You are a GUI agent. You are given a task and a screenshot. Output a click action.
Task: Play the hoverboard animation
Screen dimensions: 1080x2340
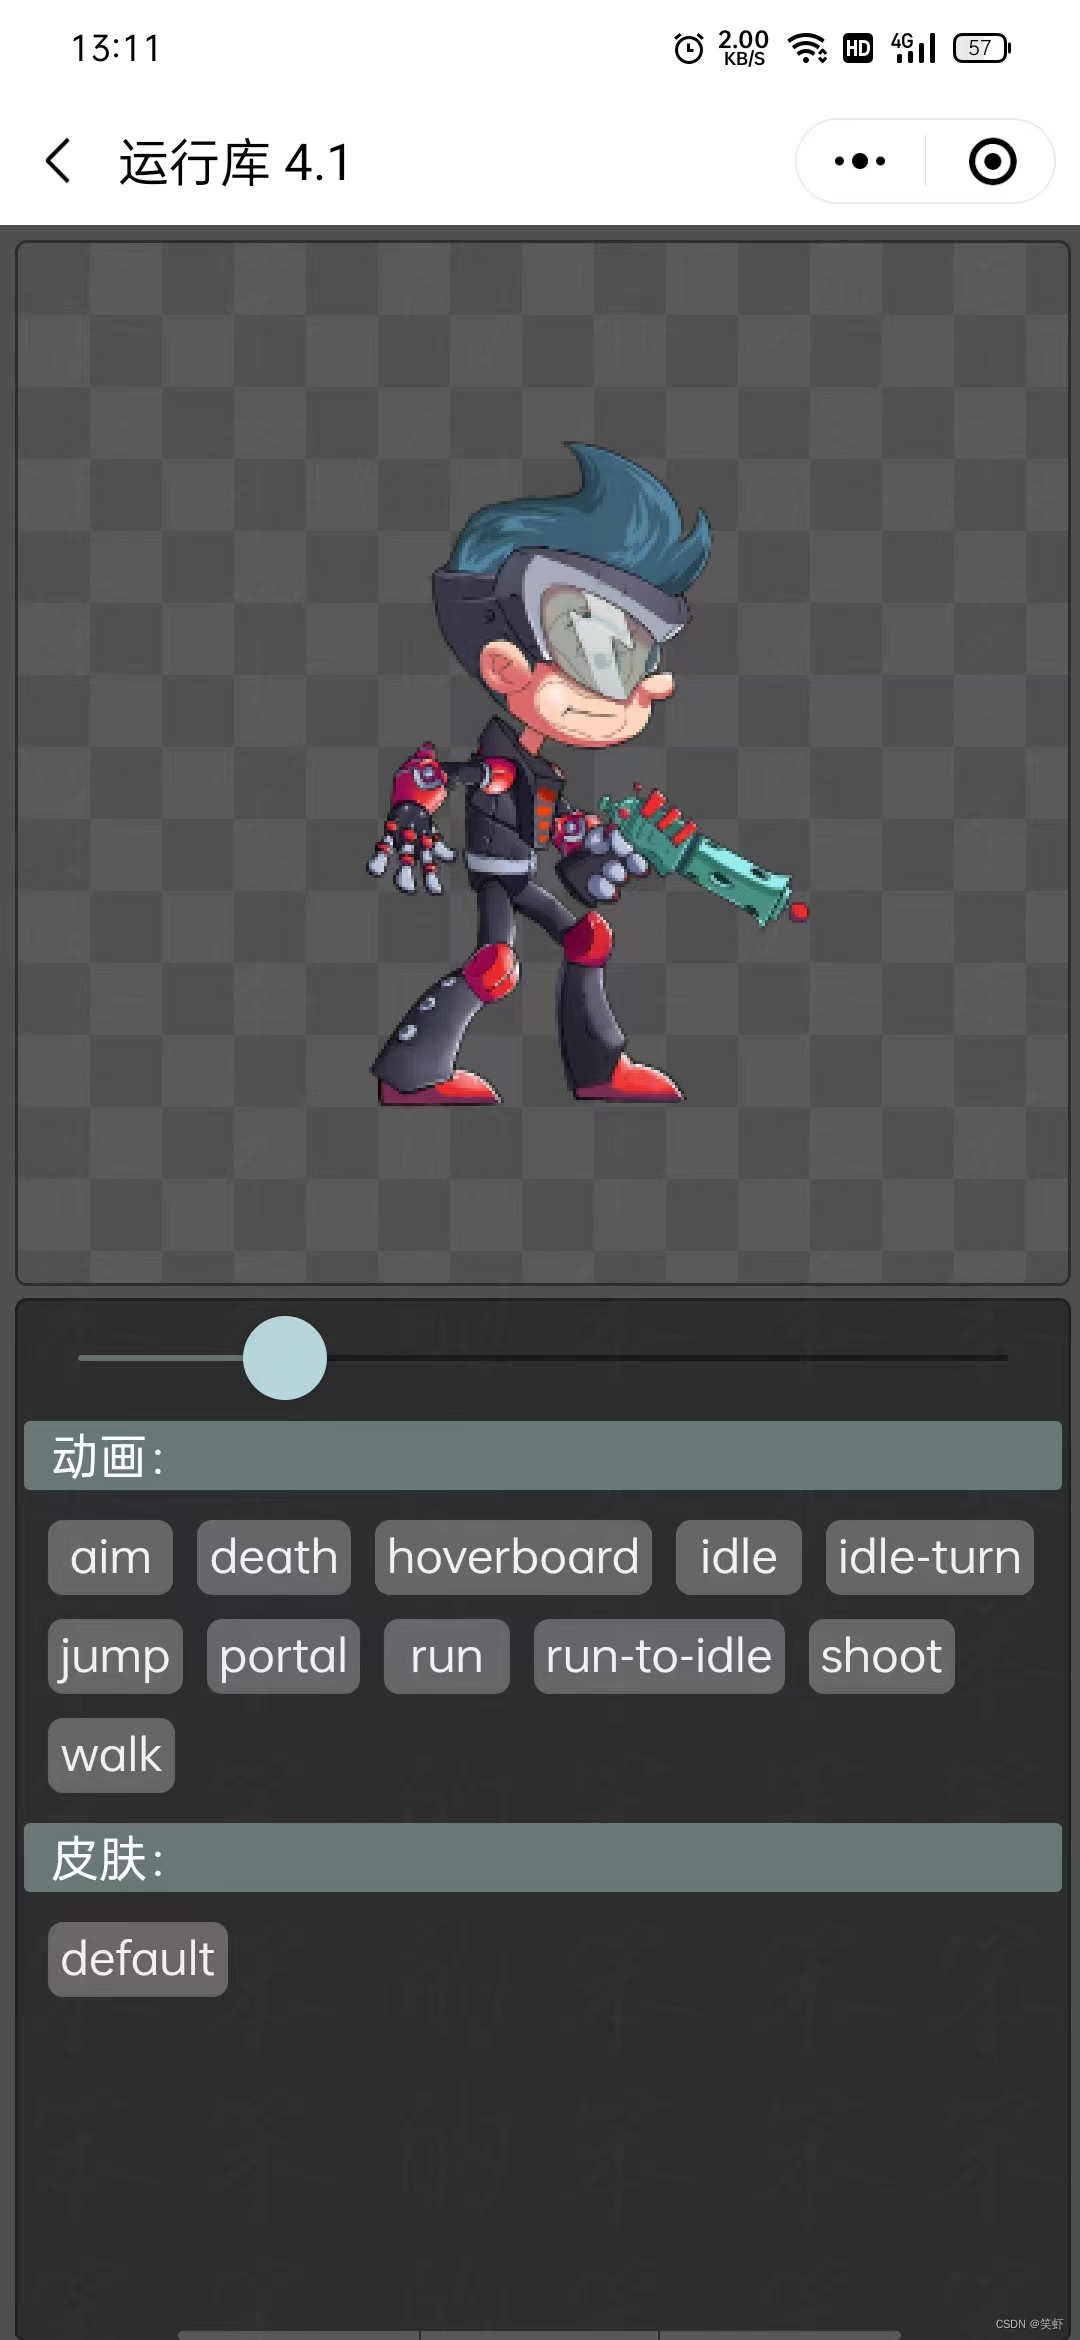coord(513,1557)
